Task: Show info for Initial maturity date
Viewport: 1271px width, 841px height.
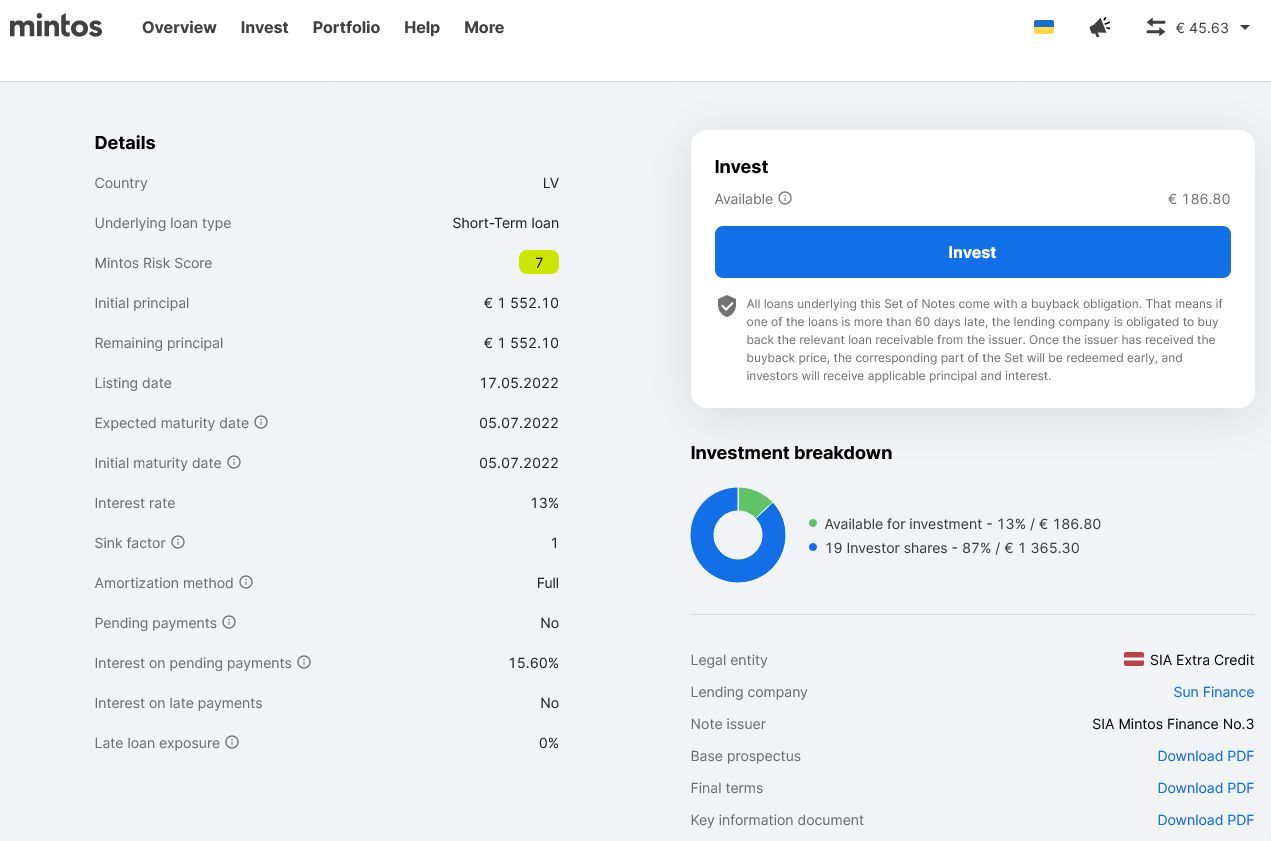Action: (x=234, y=462)
